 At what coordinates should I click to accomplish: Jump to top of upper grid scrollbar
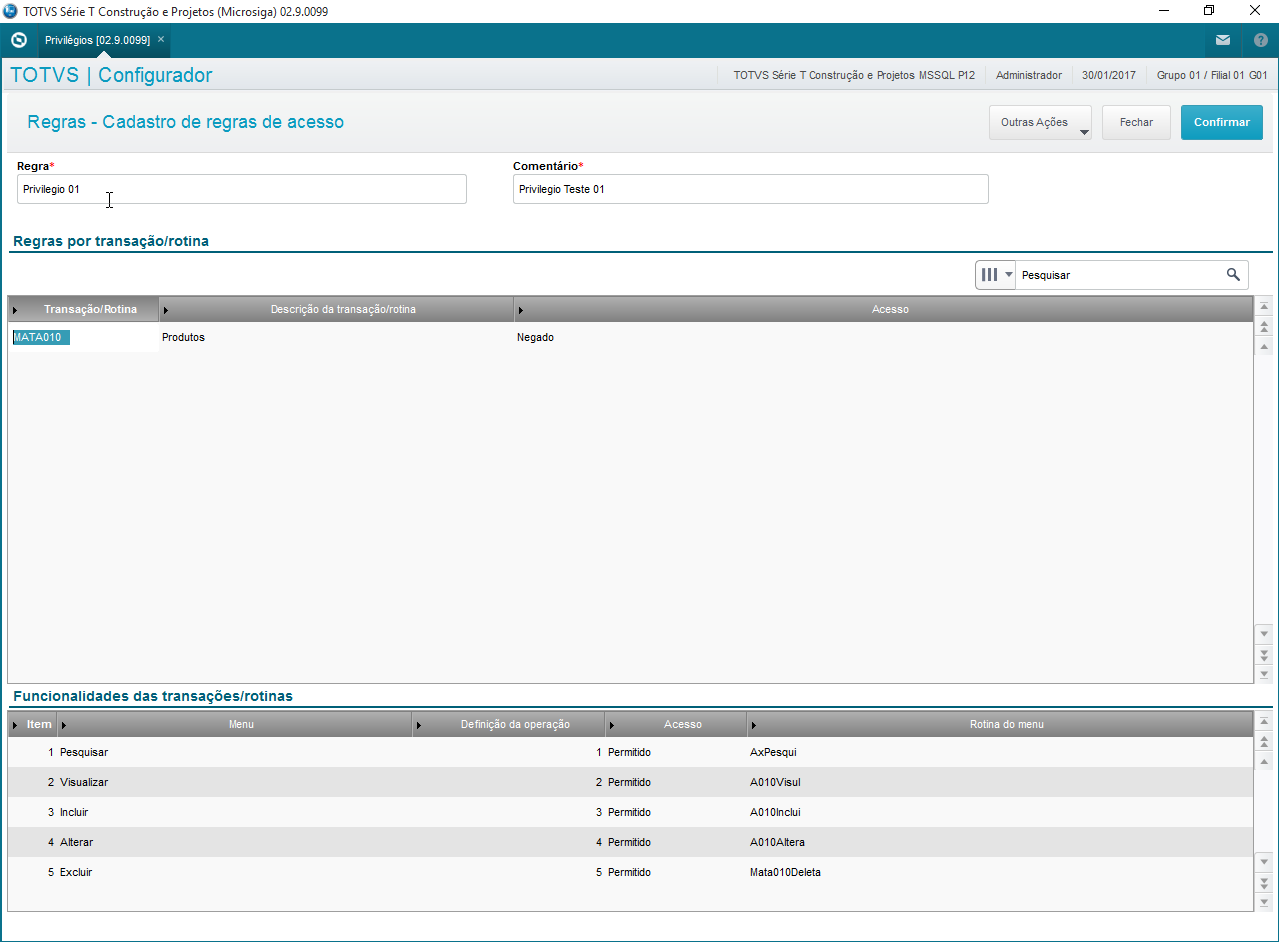click(x=1264, y=307)
